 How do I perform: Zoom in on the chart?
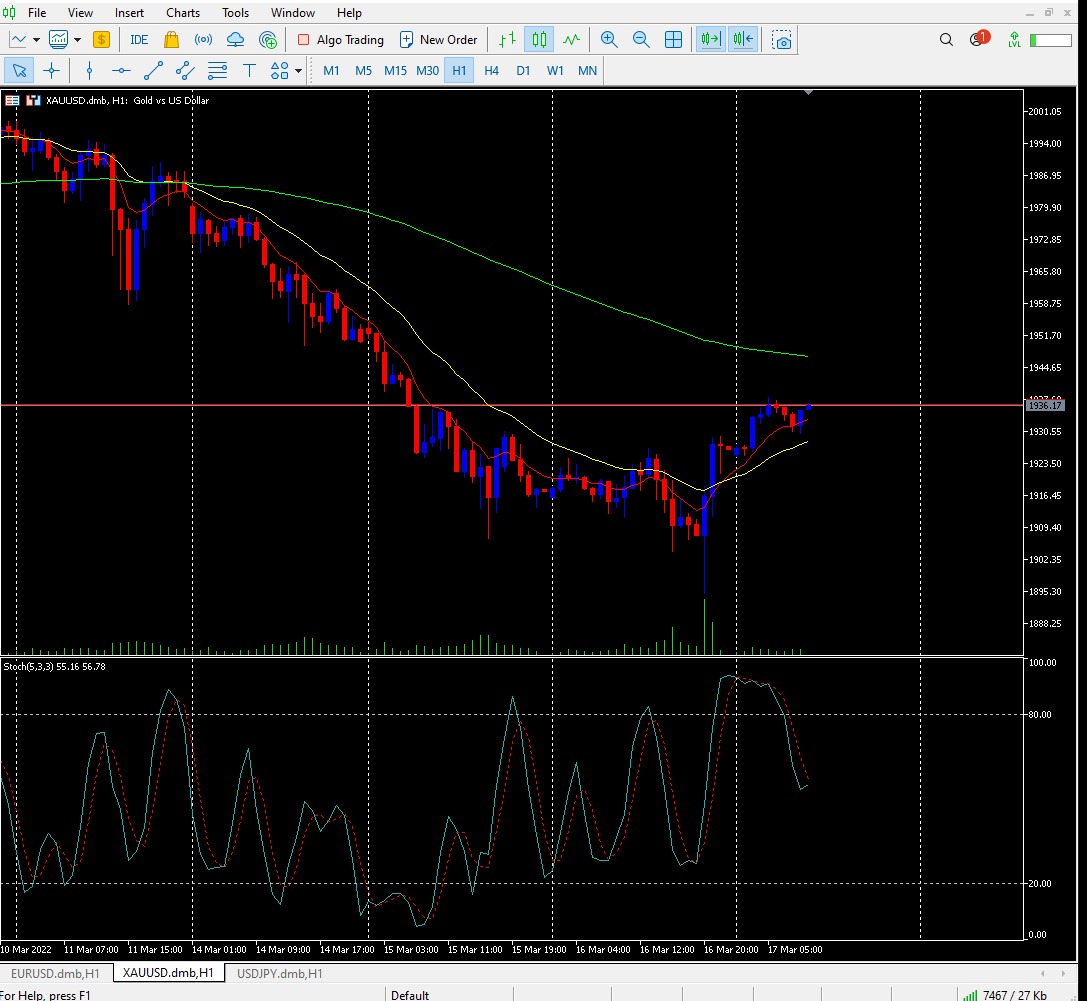pyautogui.click(x=609, y=40)
